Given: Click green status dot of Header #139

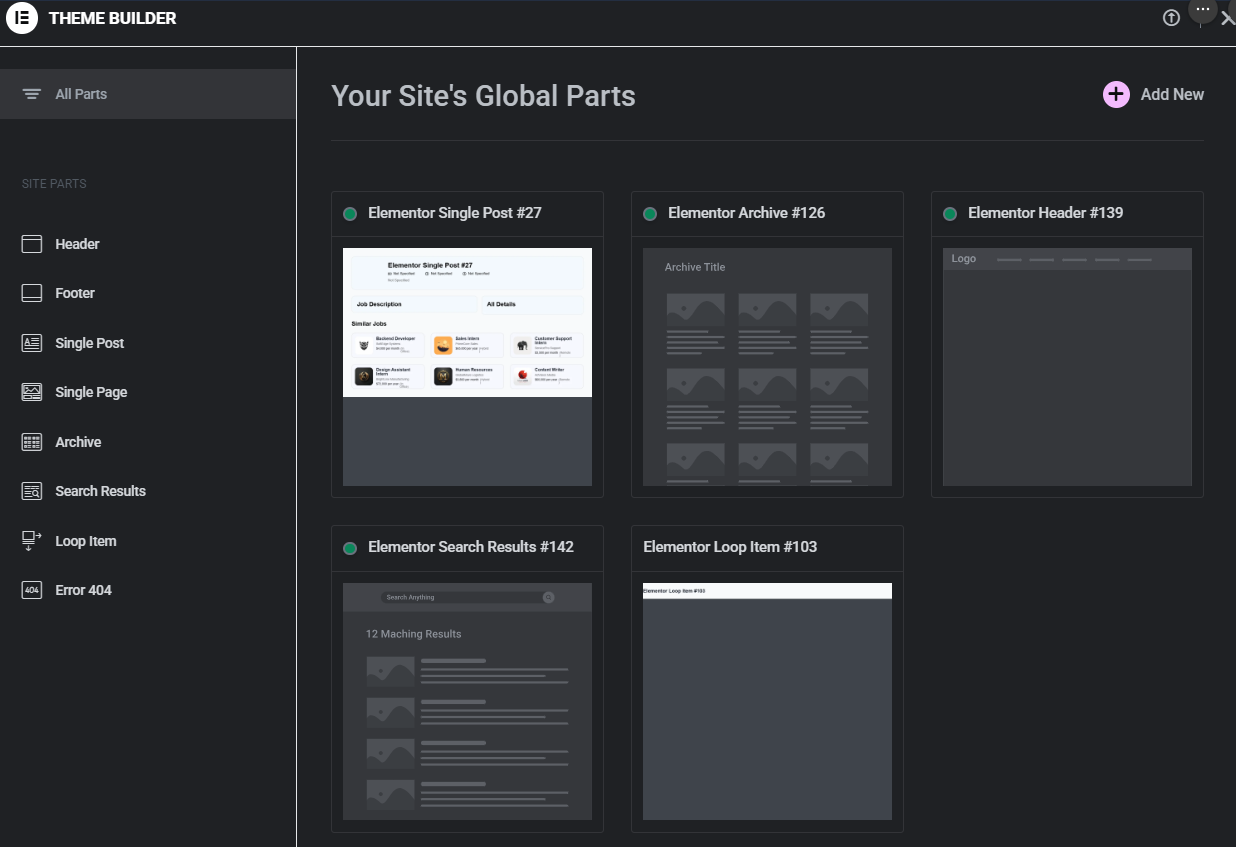Looking at the screenshot, I should pyautogui.click(x=950, y=214).
